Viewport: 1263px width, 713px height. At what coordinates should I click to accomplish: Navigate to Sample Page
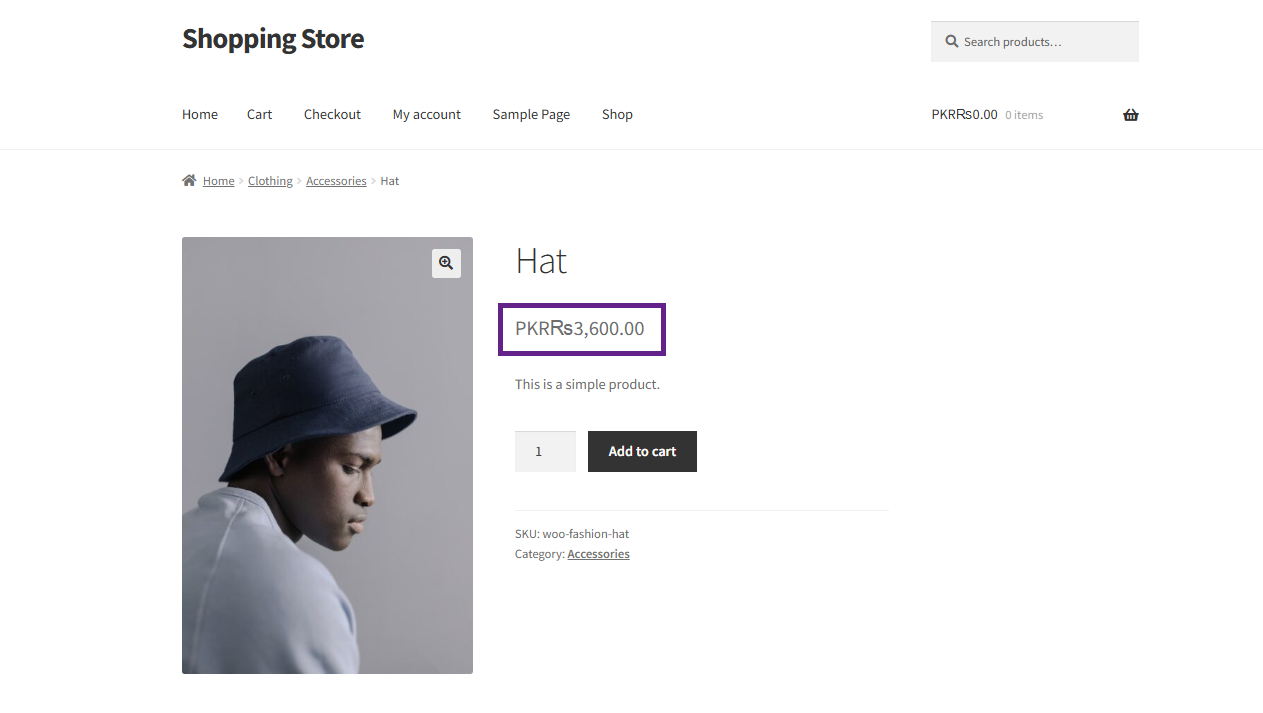coord(531,114)
